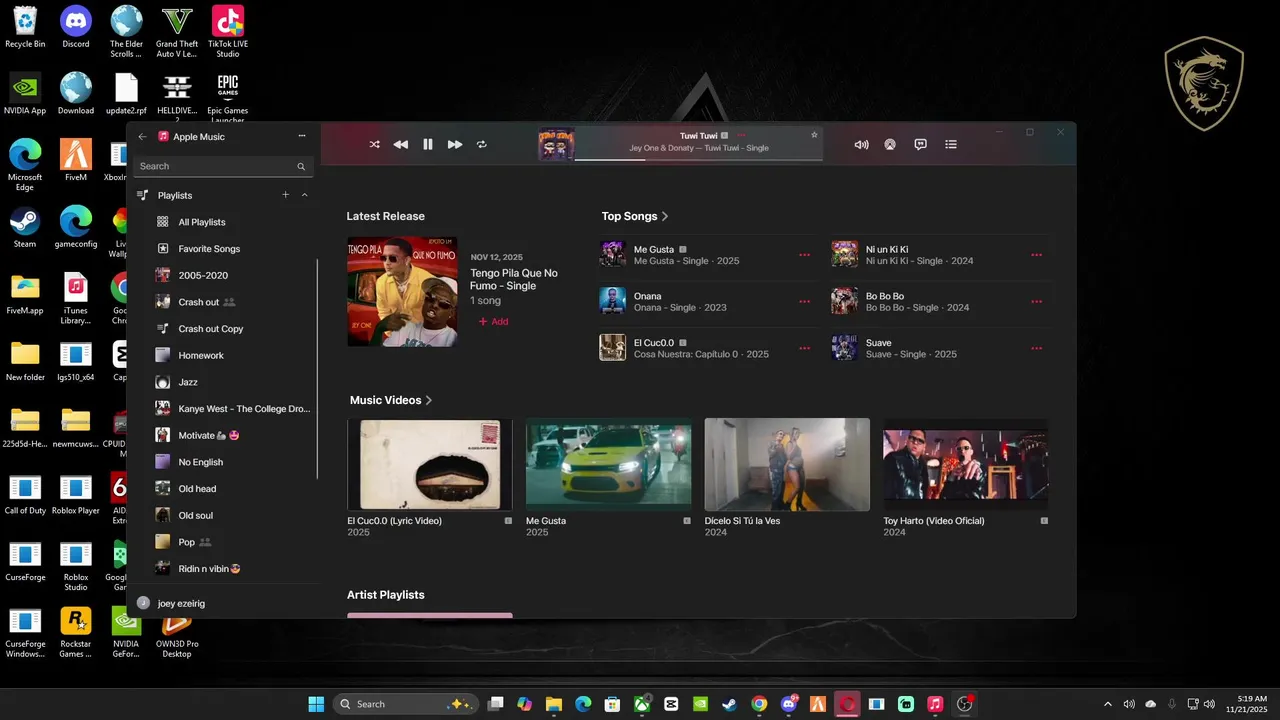Show lyrics panel icon
1280x720 pixels.
(x=921, y=144)
